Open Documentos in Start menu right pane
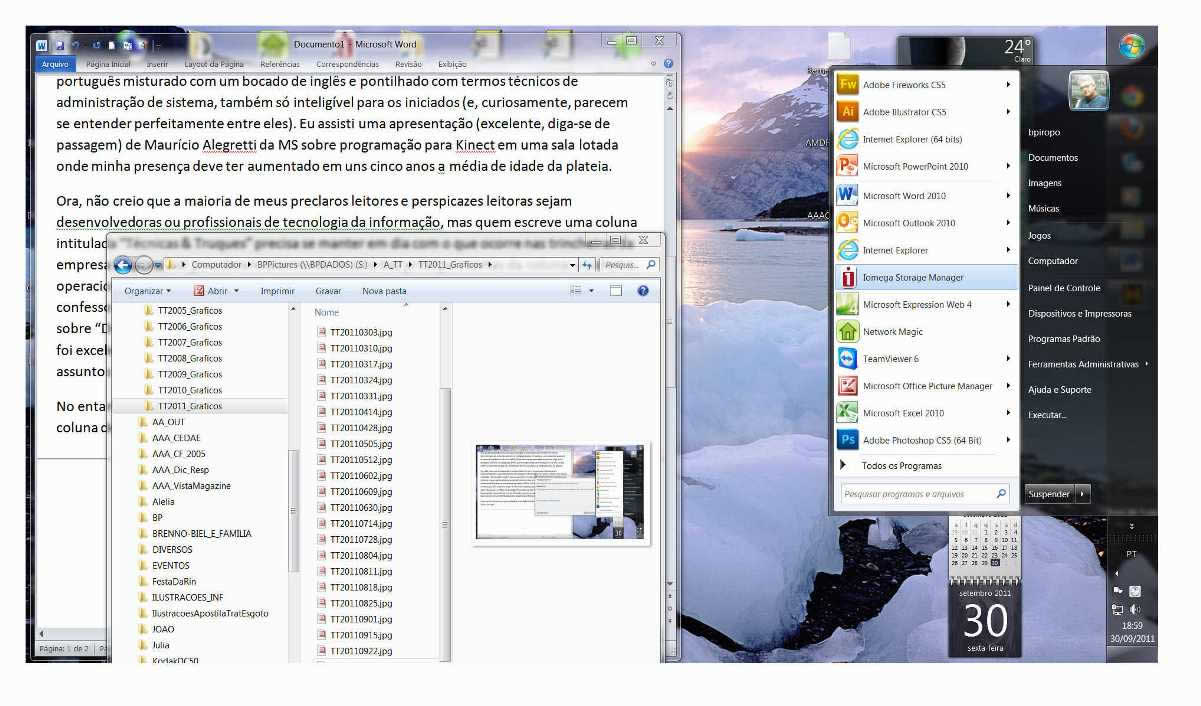Screen dimensions: 1201x706 (1053, 158)
